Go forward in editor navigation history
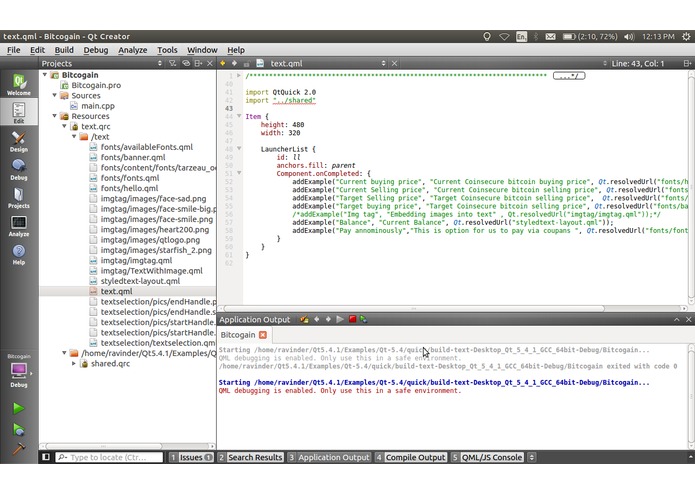The image size is (695, 494). 234,63
